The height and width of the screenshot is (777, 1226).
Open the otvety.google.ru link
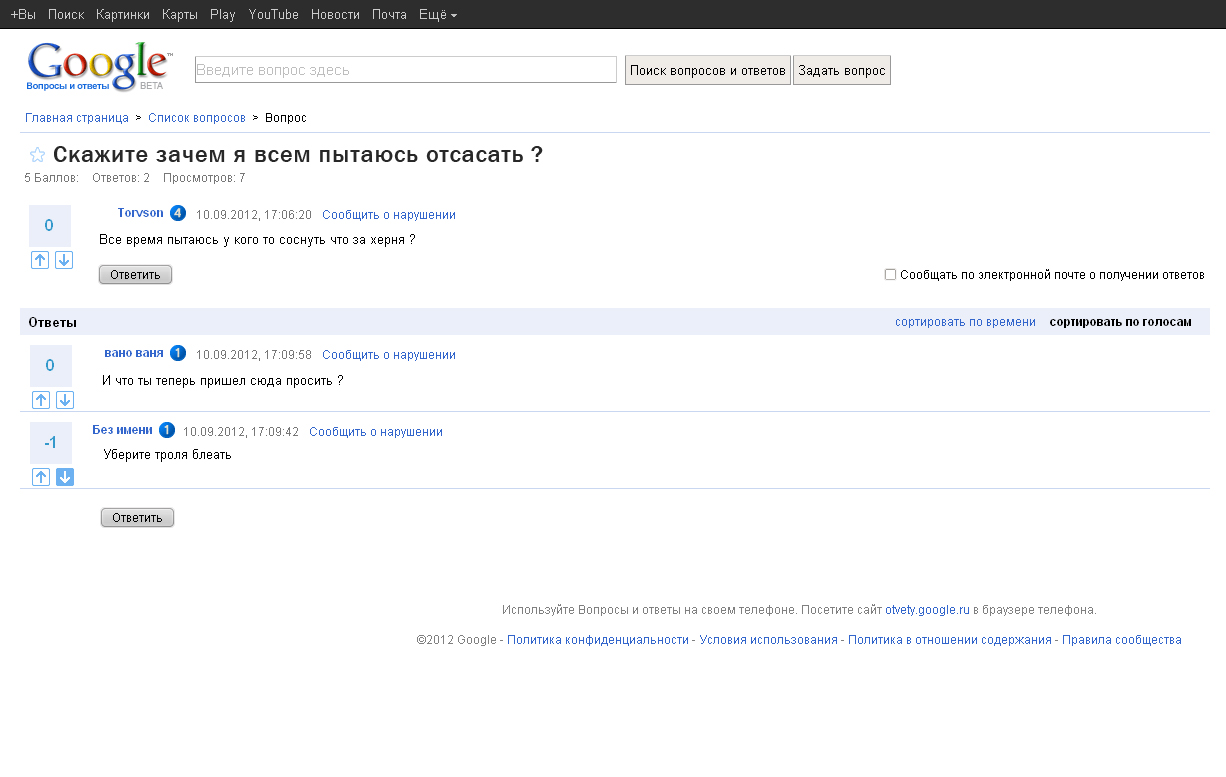pyautogui.click(x=928, y=609)
